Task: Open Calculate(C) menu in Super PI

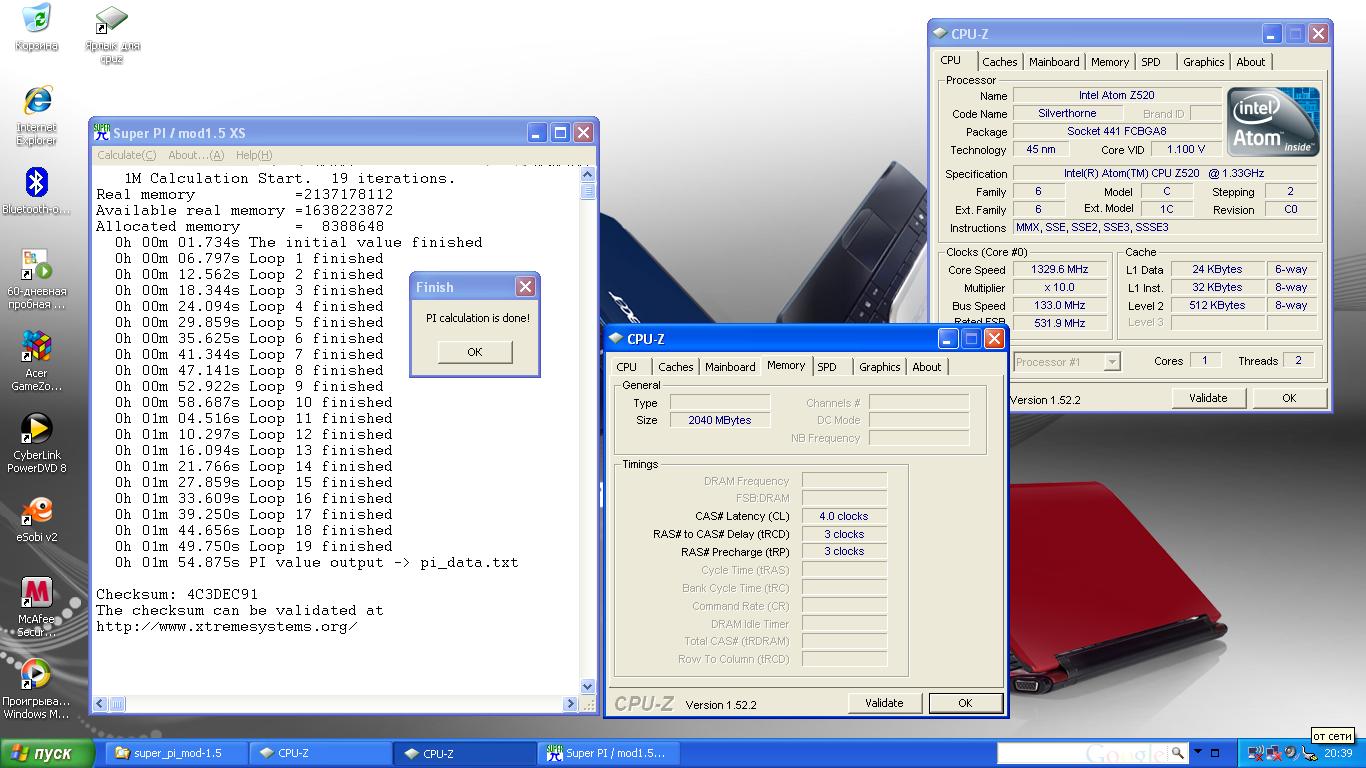Action: click(126, 155)
